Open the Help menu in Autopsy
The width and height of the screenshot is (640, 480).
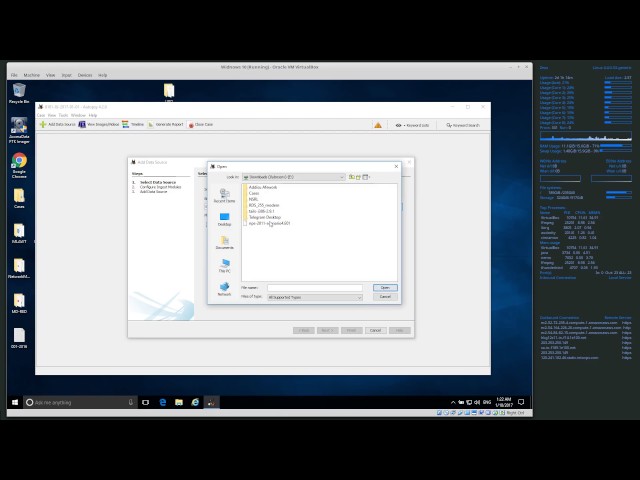[93, 116]
